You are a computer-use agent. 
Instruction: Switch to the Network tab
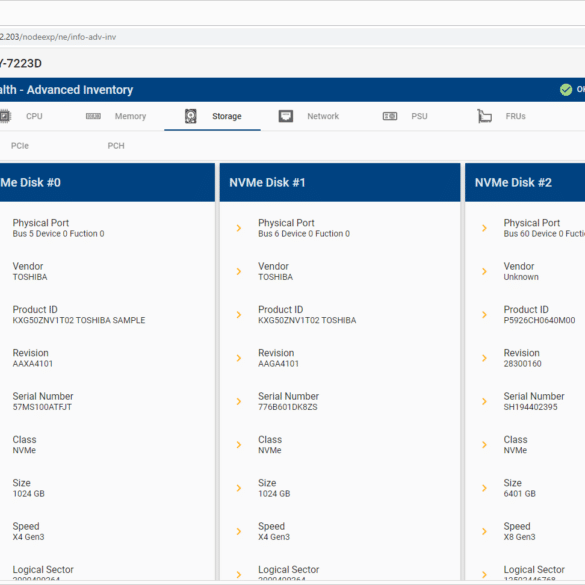tap(323, 116)
